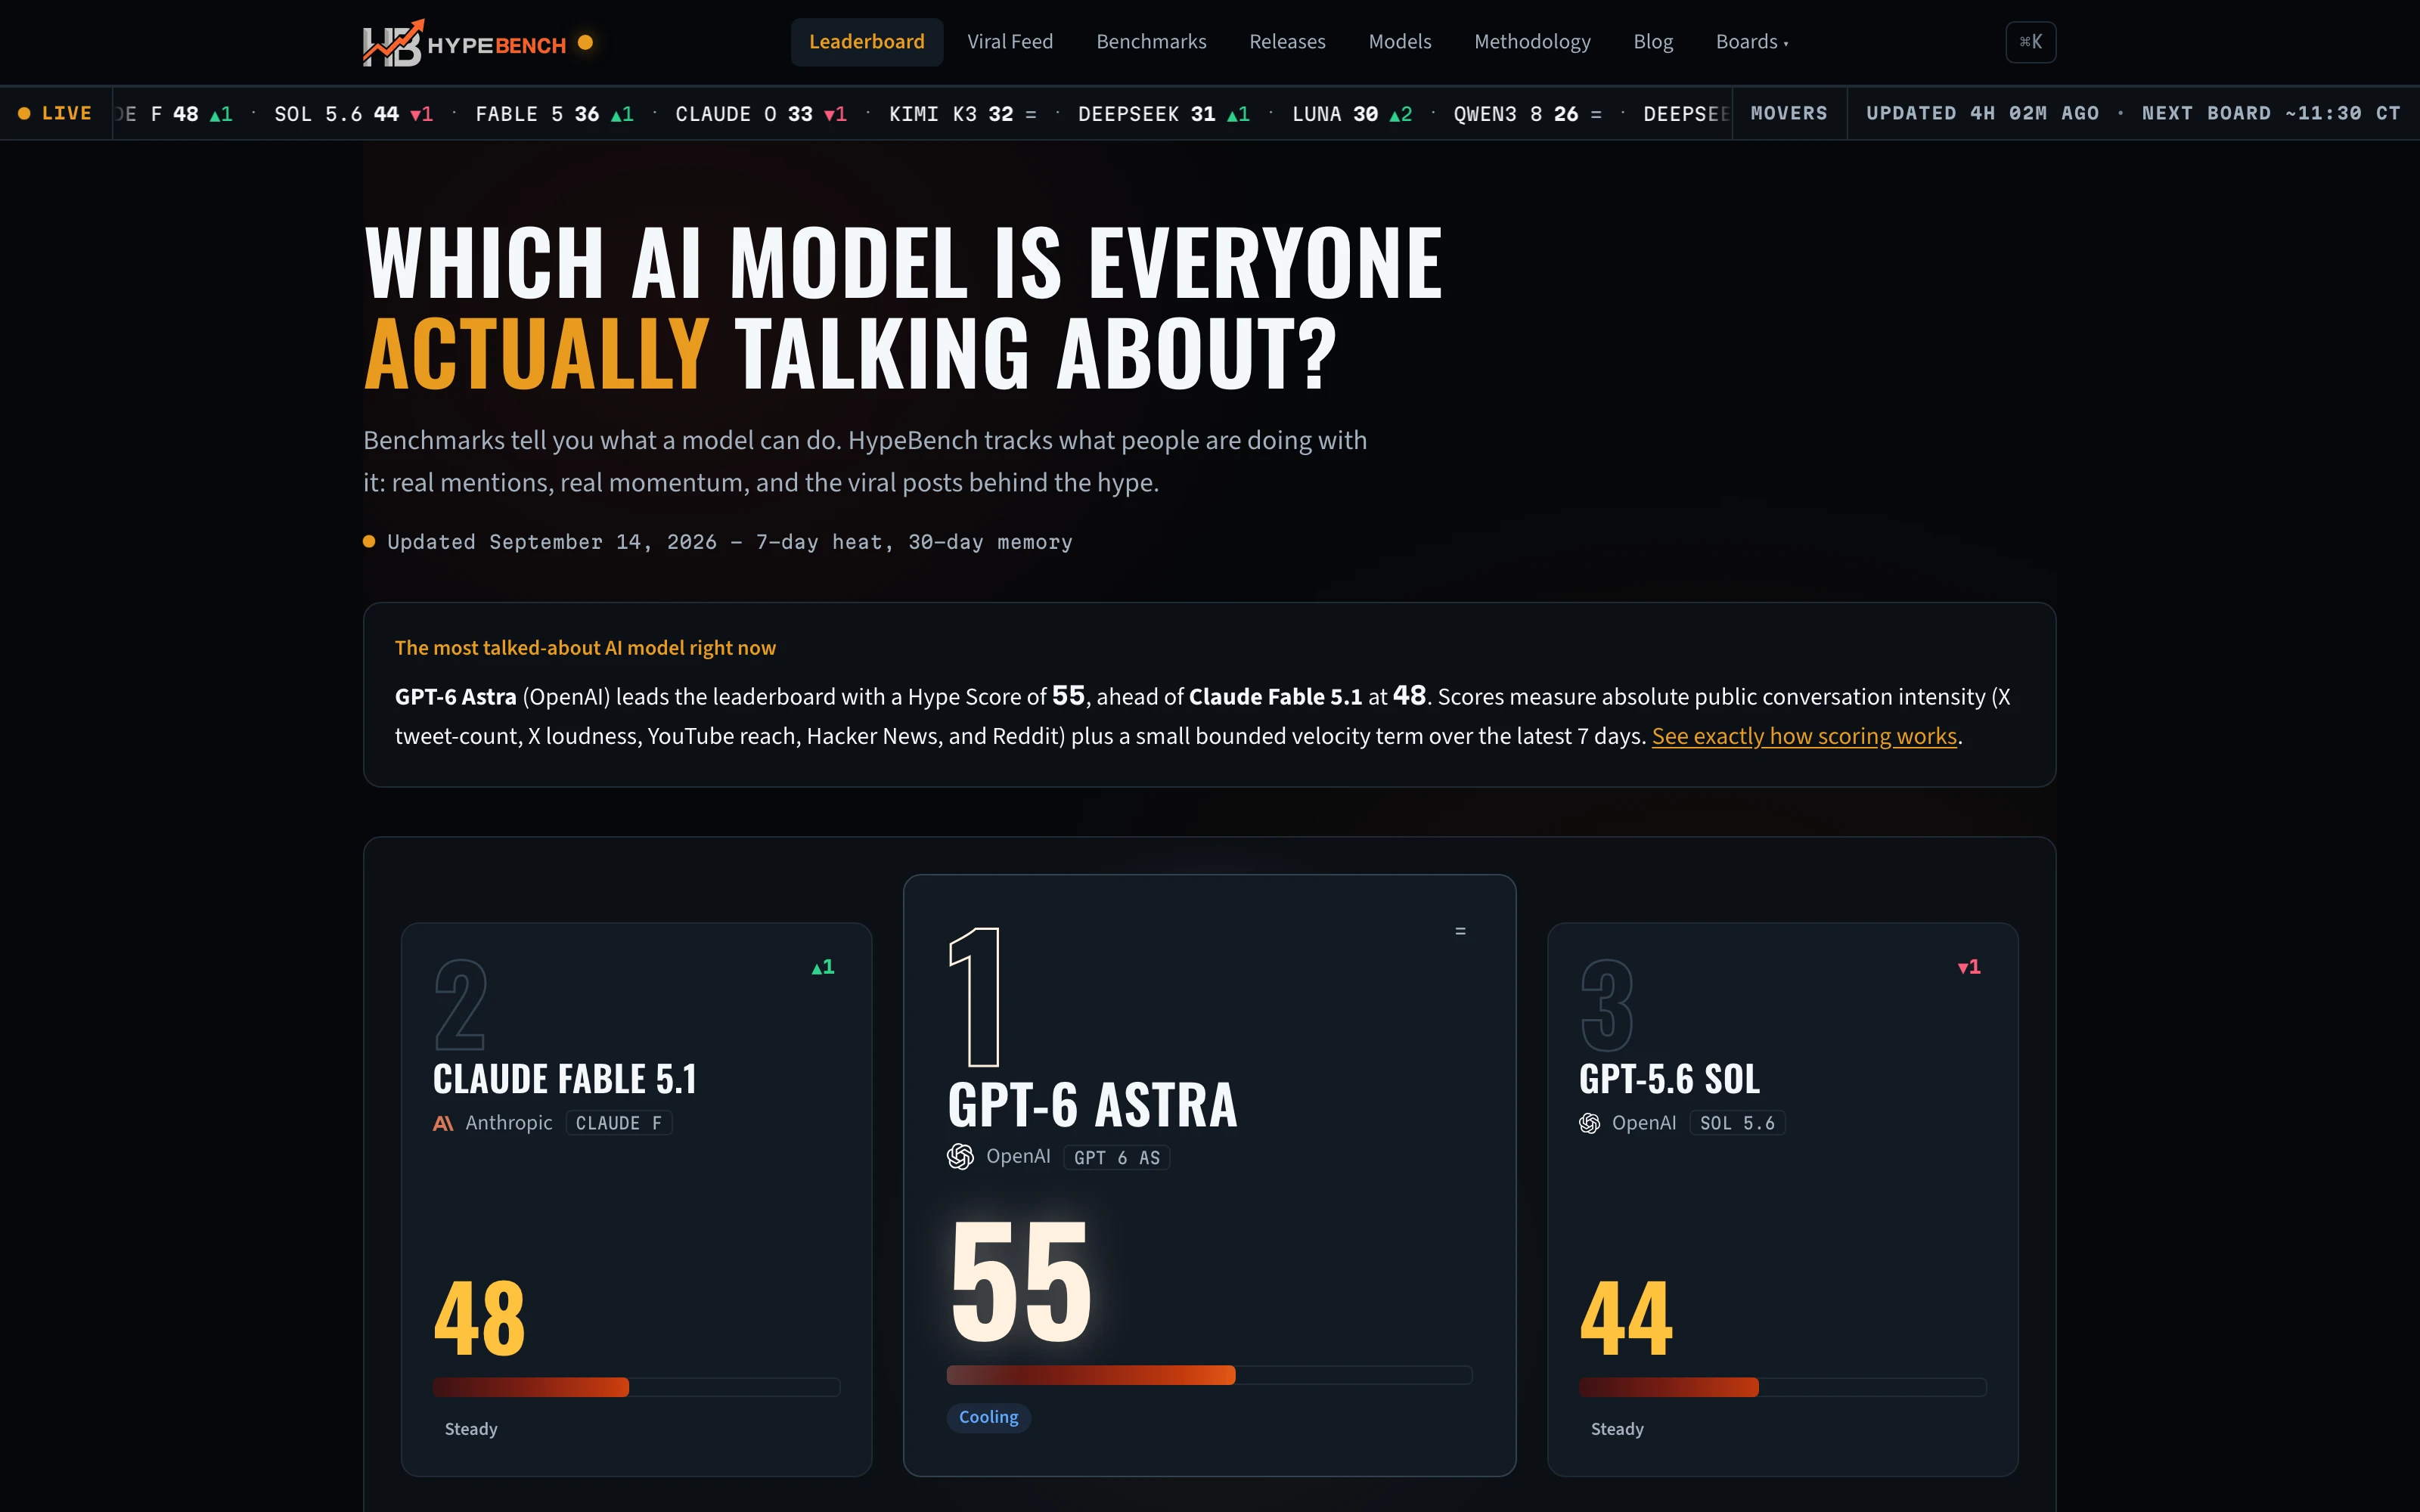View the Methodology page
The height and width of the screenshot is (1512, 2420).
(x=1532, y=42)
